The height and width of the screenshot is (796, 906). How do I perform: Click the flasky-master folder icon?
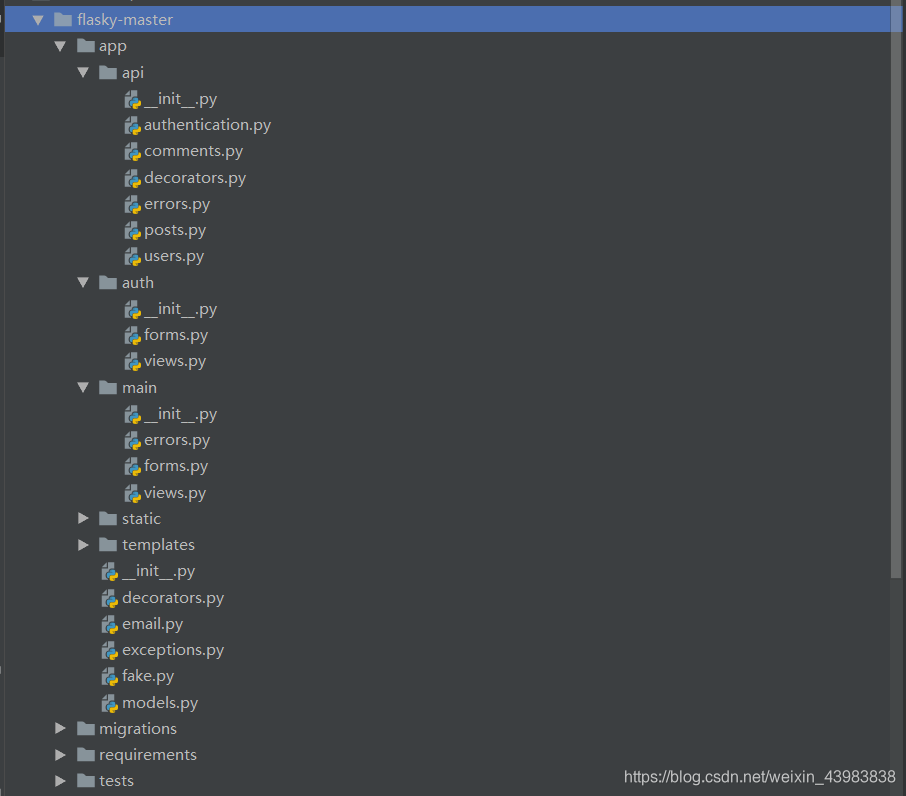62,20
